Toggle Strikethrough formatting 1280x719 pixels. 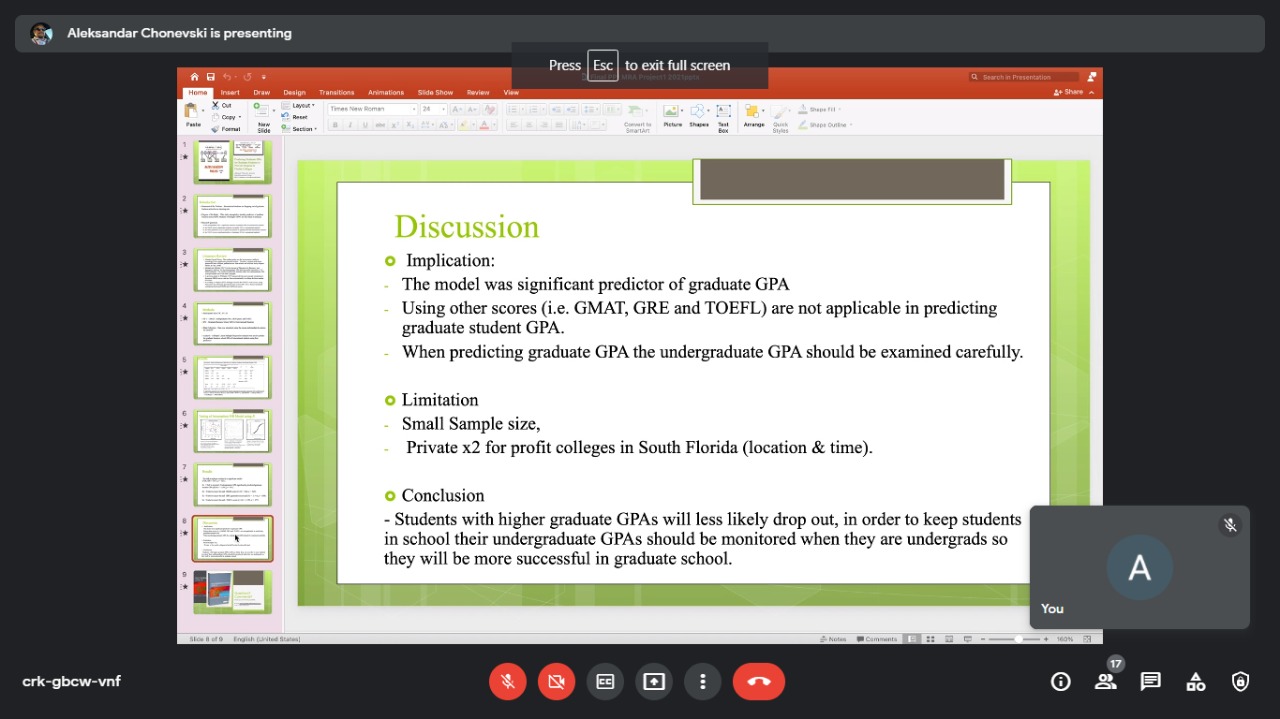coord(380,125)
